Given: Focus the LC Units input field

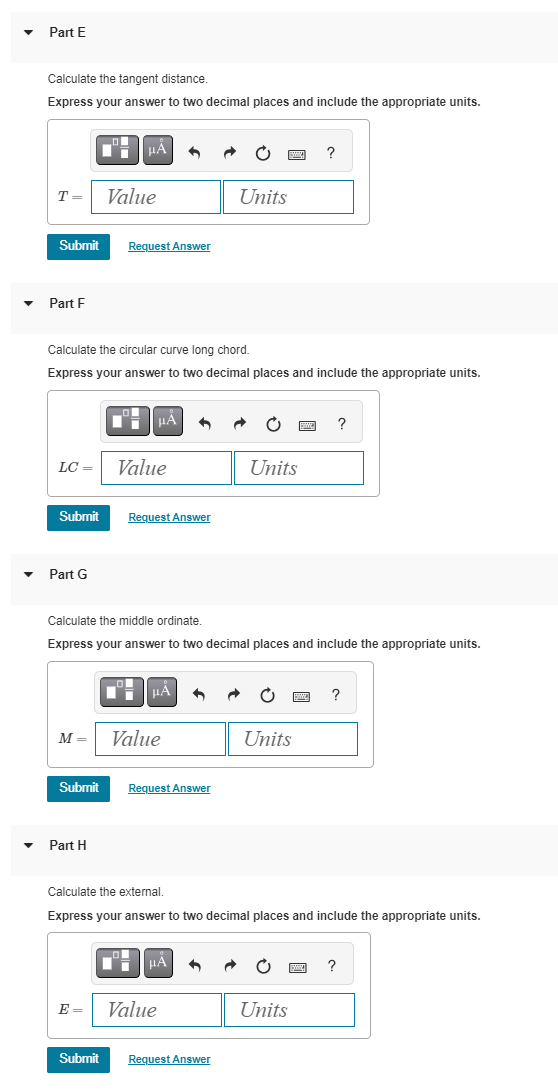Looking at the screenshot, I should (299, 468).
